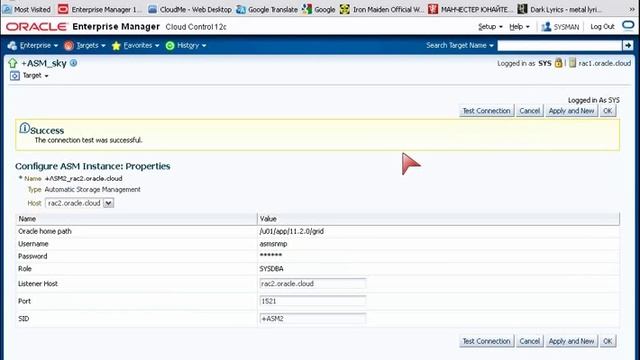This screenshot has width=640, height=360.
Task: Click the Success info icon
Action: coord(24,128)
